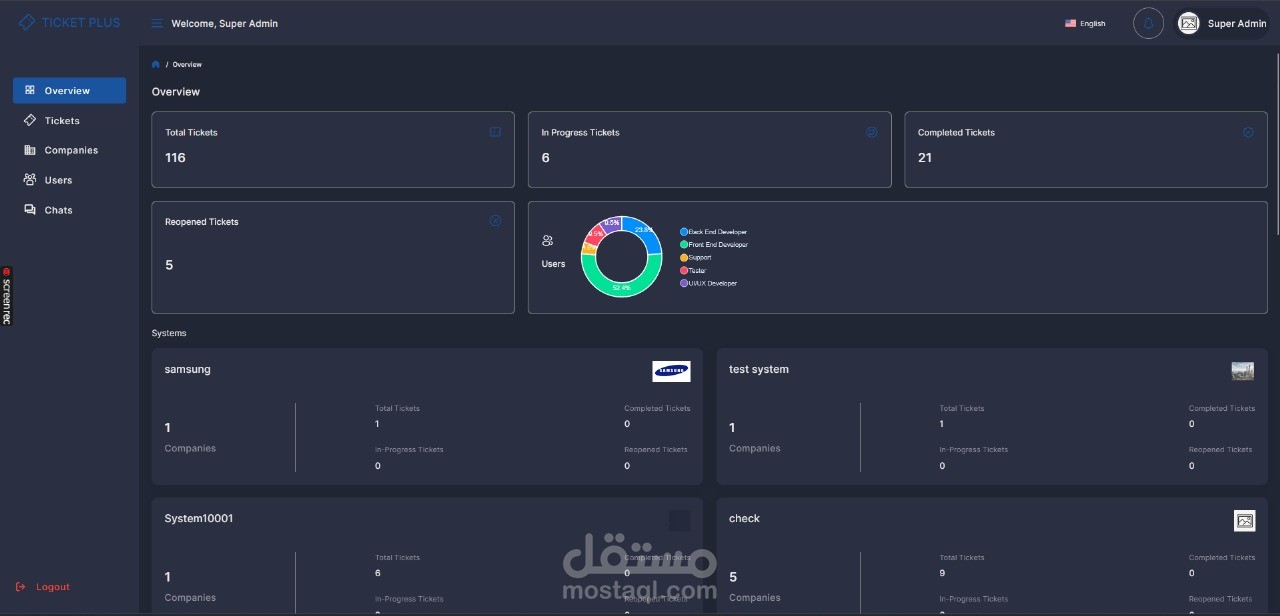Toggle the Back End Developer legend item
The width and height of the screenshot is (1280, 616).
tap(714, 232)
